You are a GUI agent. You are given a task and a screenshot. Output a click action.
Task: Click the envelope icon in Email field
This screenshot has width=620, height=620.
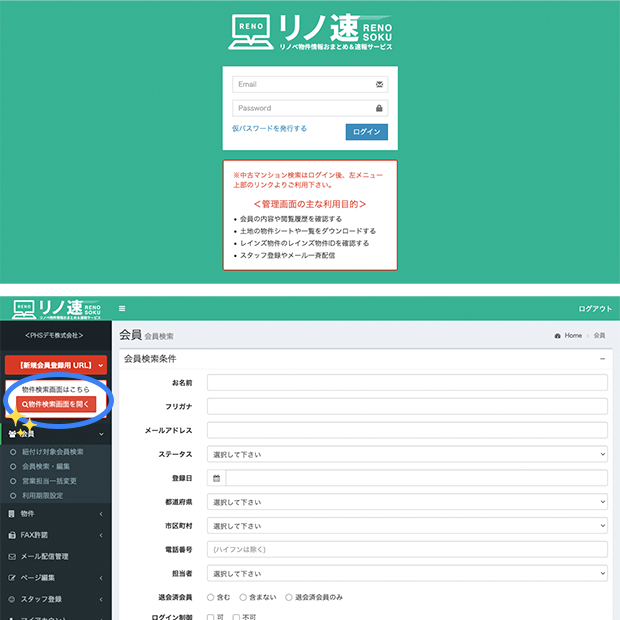point(379,84)
